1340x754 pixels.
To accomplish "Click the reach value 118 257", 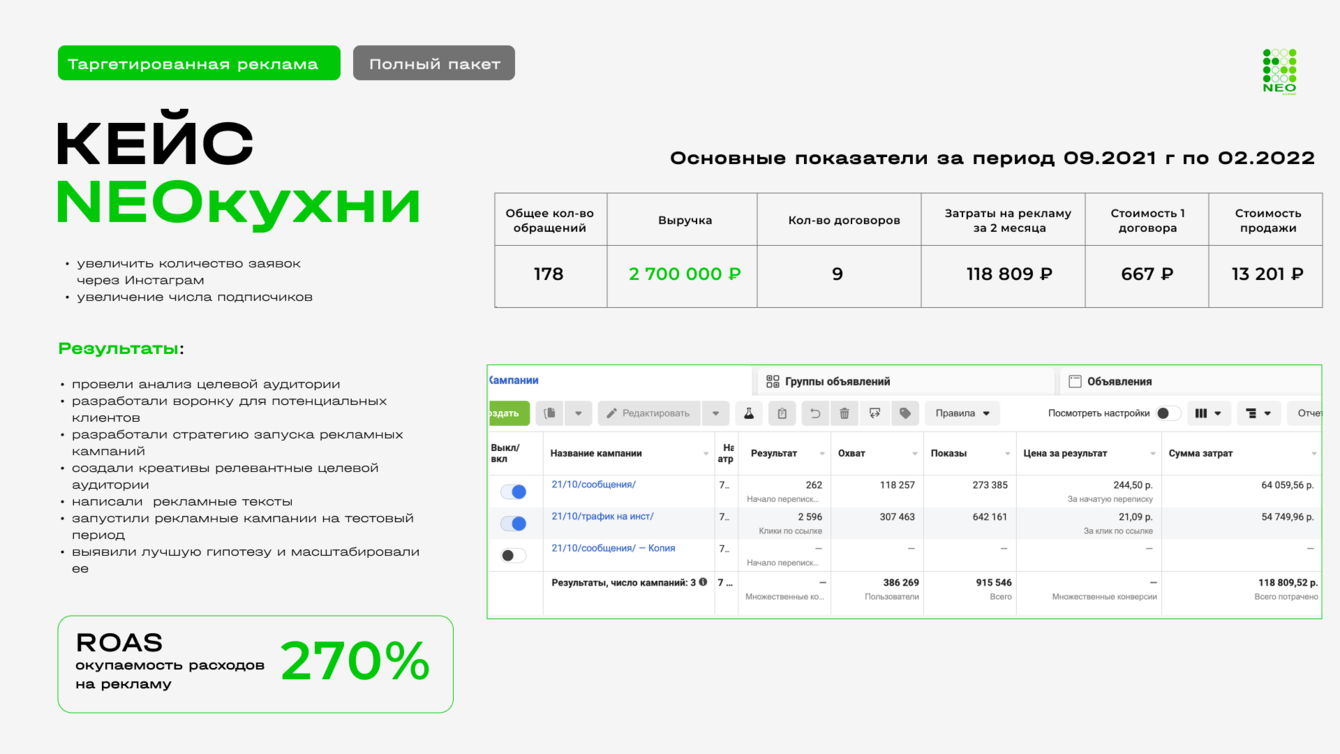I will (x=897, y=485).
